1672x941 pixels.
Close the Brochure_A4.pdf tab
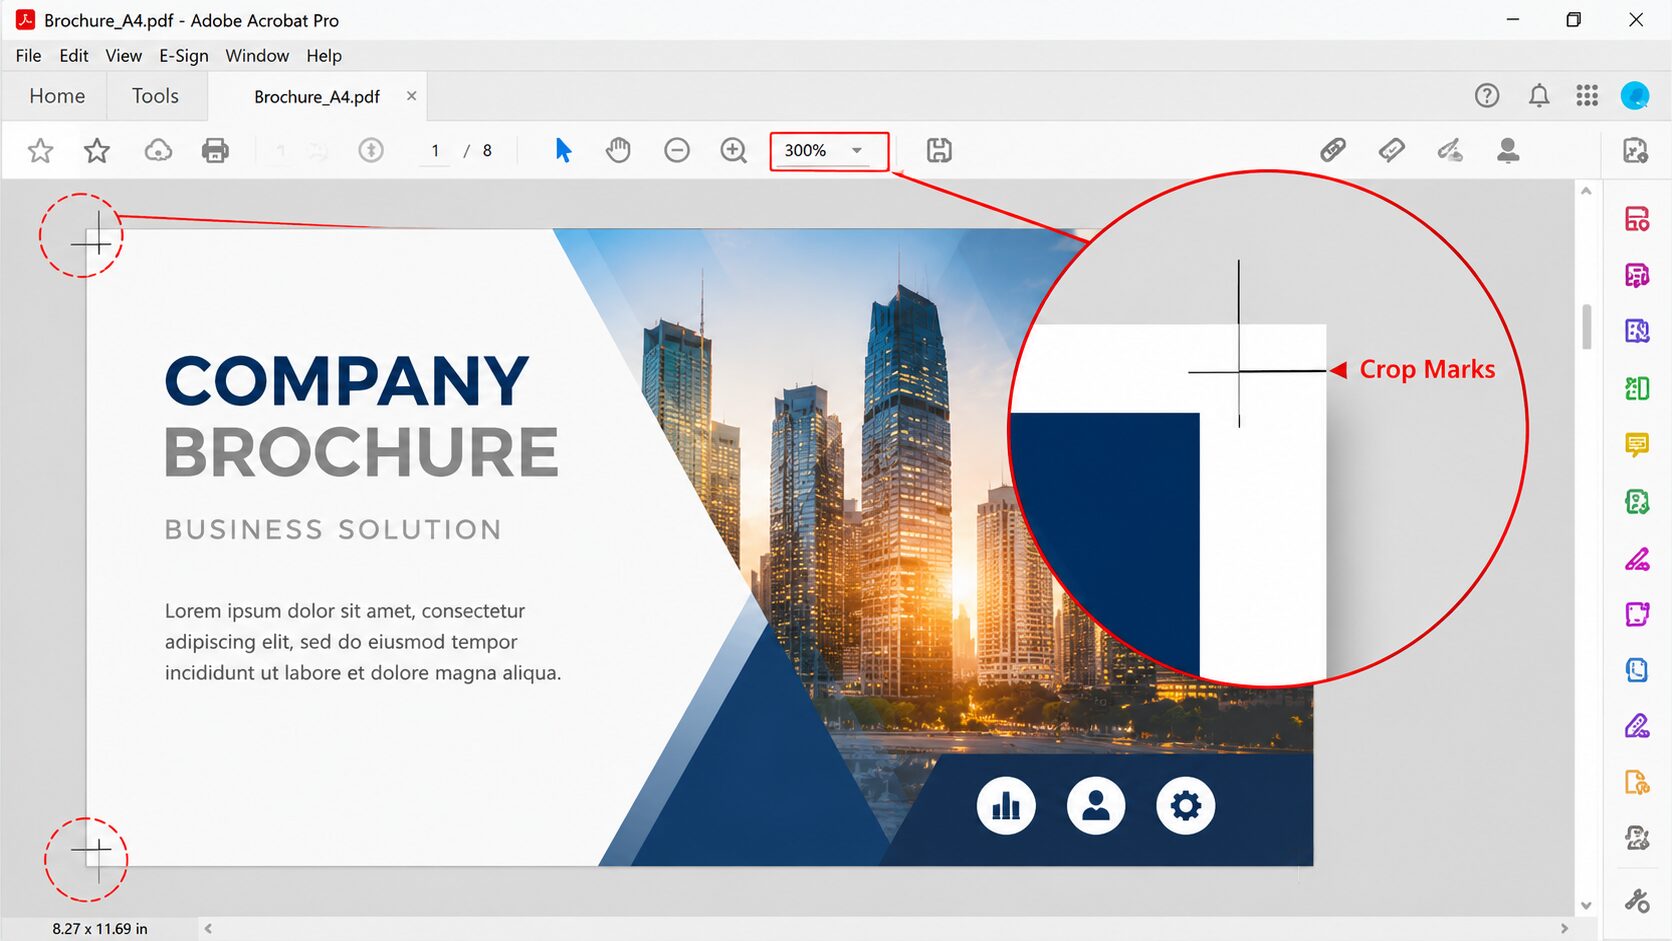pyautogui.click(x=411, y=96)
